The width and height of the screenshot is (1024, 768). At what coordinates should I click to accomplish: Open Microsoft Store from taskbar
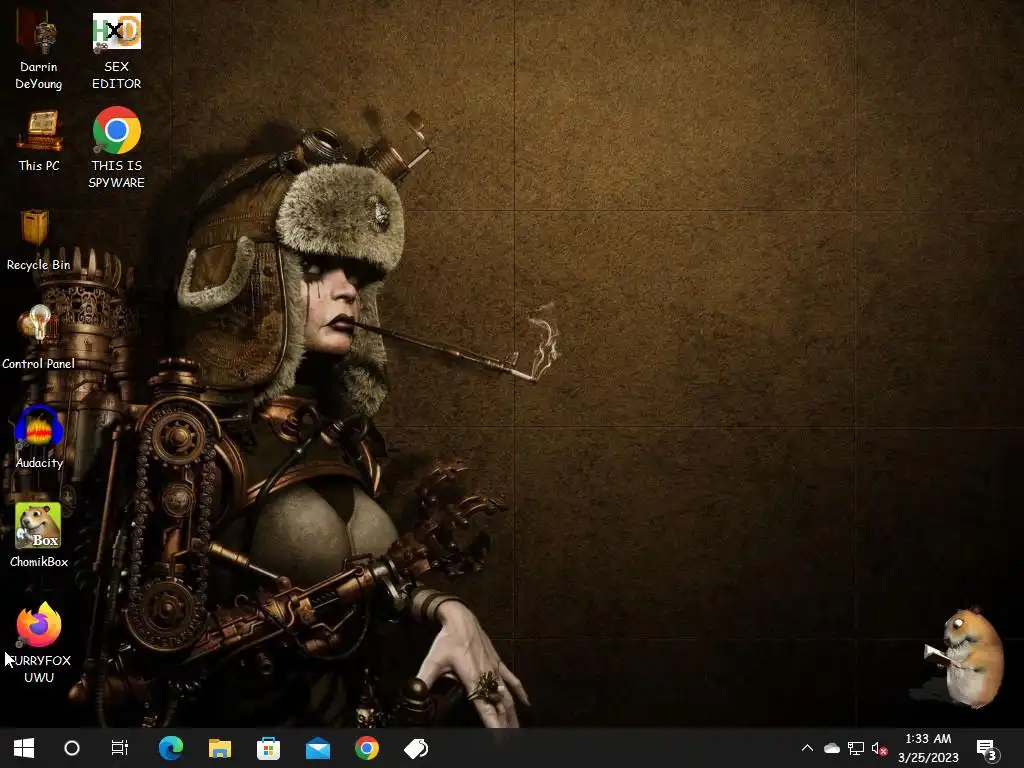(268, 748)
